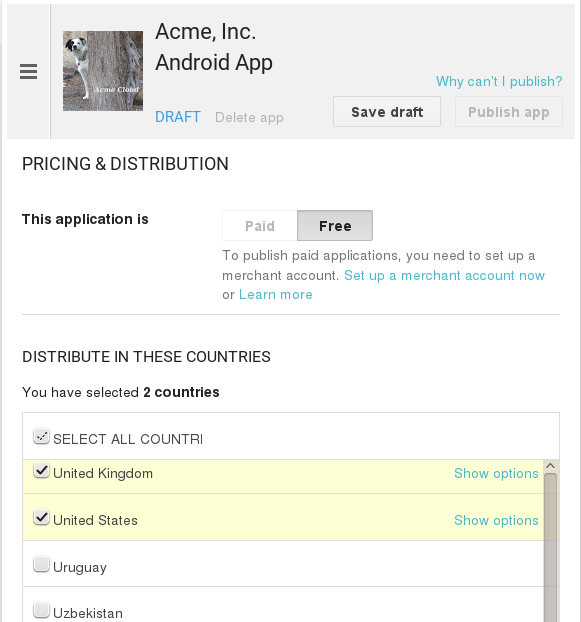Click the Delete app link
The image size is (581, 622).
coord(249,117)
